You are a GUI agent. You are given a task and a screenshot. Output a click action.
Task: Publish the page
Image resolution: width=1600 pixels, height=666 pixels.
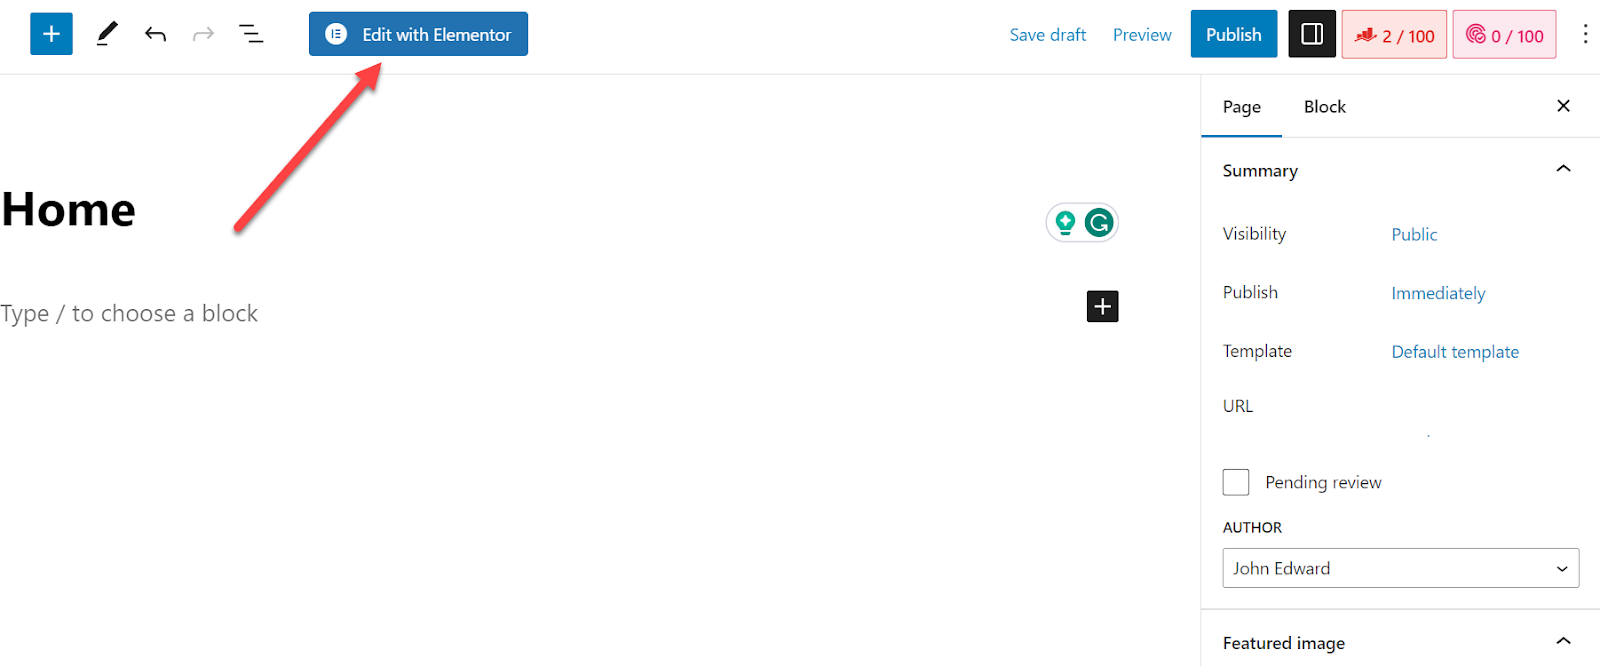point(1233,34)
